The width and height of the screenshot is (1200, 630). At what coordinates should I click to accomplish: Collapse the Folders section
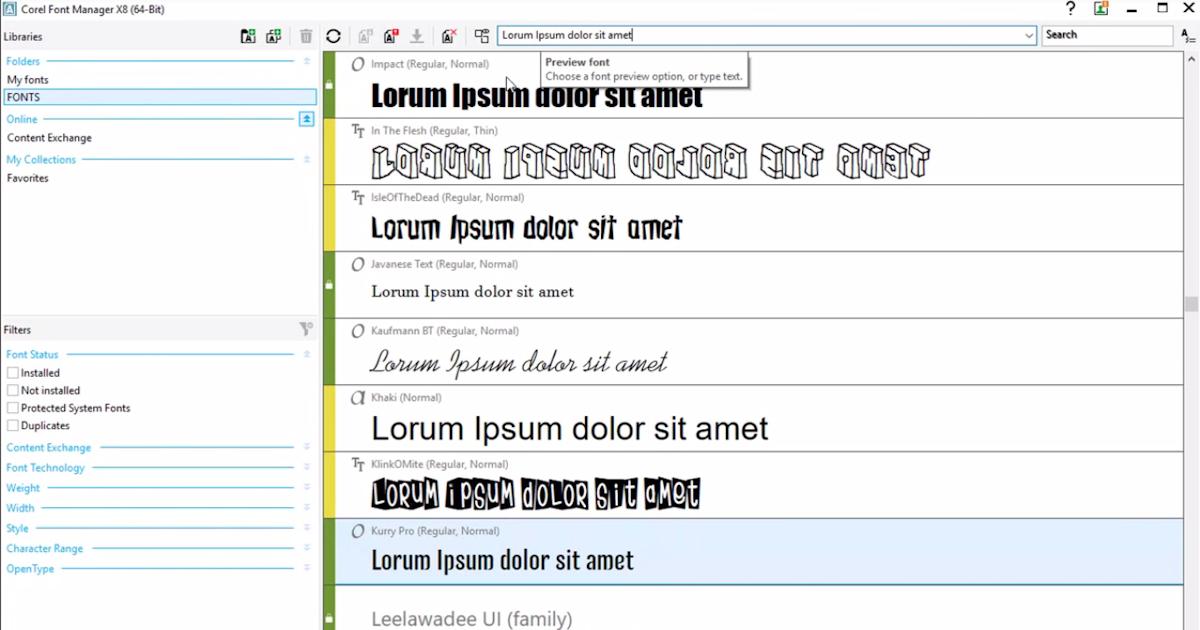(x=307, y=62)
